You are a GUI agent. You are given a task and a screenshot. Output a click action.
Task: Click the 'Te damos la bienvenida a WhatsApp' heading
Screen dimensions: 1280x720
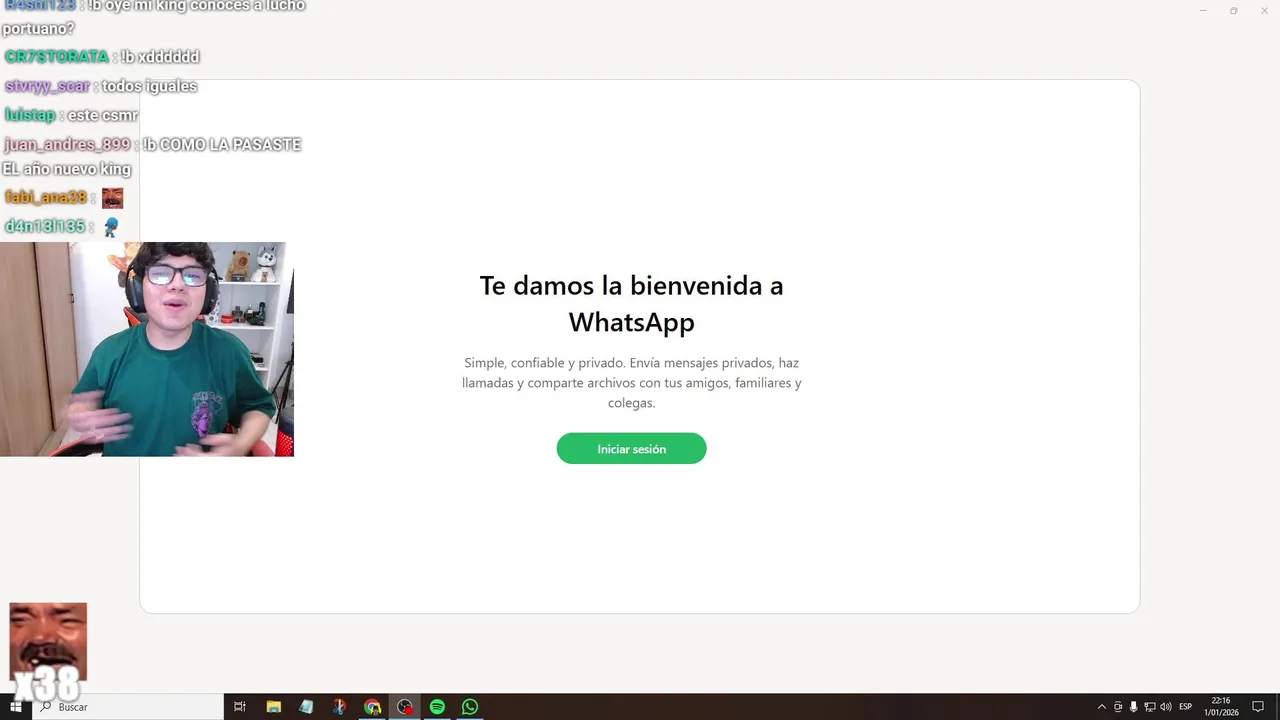[631, 303]
